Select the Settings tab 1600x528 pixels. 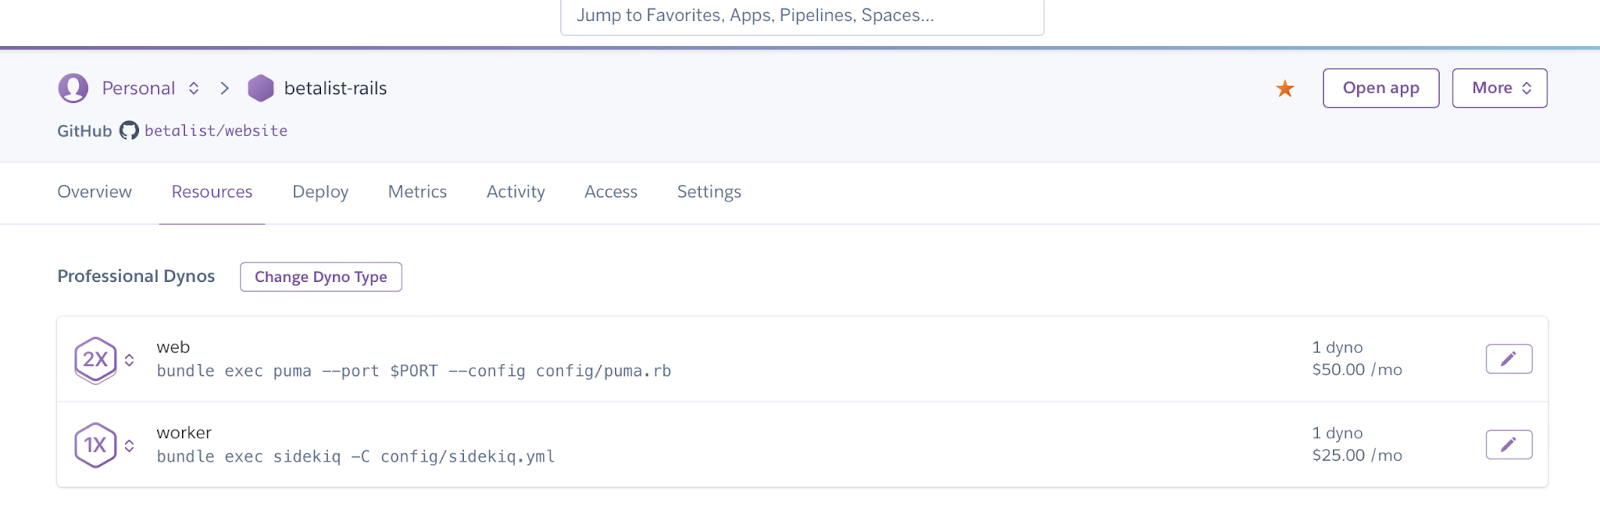pyautogui.click(x=709, y=192)
